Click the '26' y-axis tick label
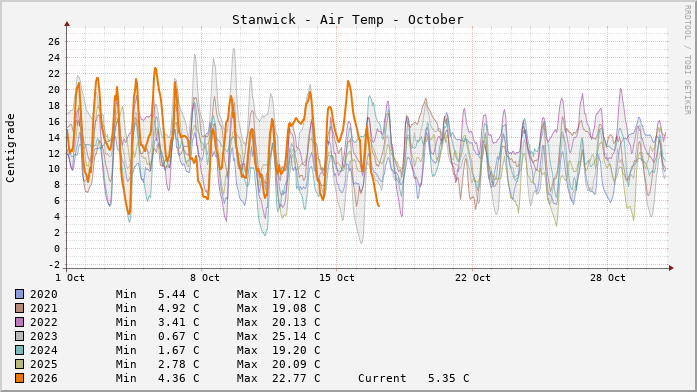 coord(54,42)
